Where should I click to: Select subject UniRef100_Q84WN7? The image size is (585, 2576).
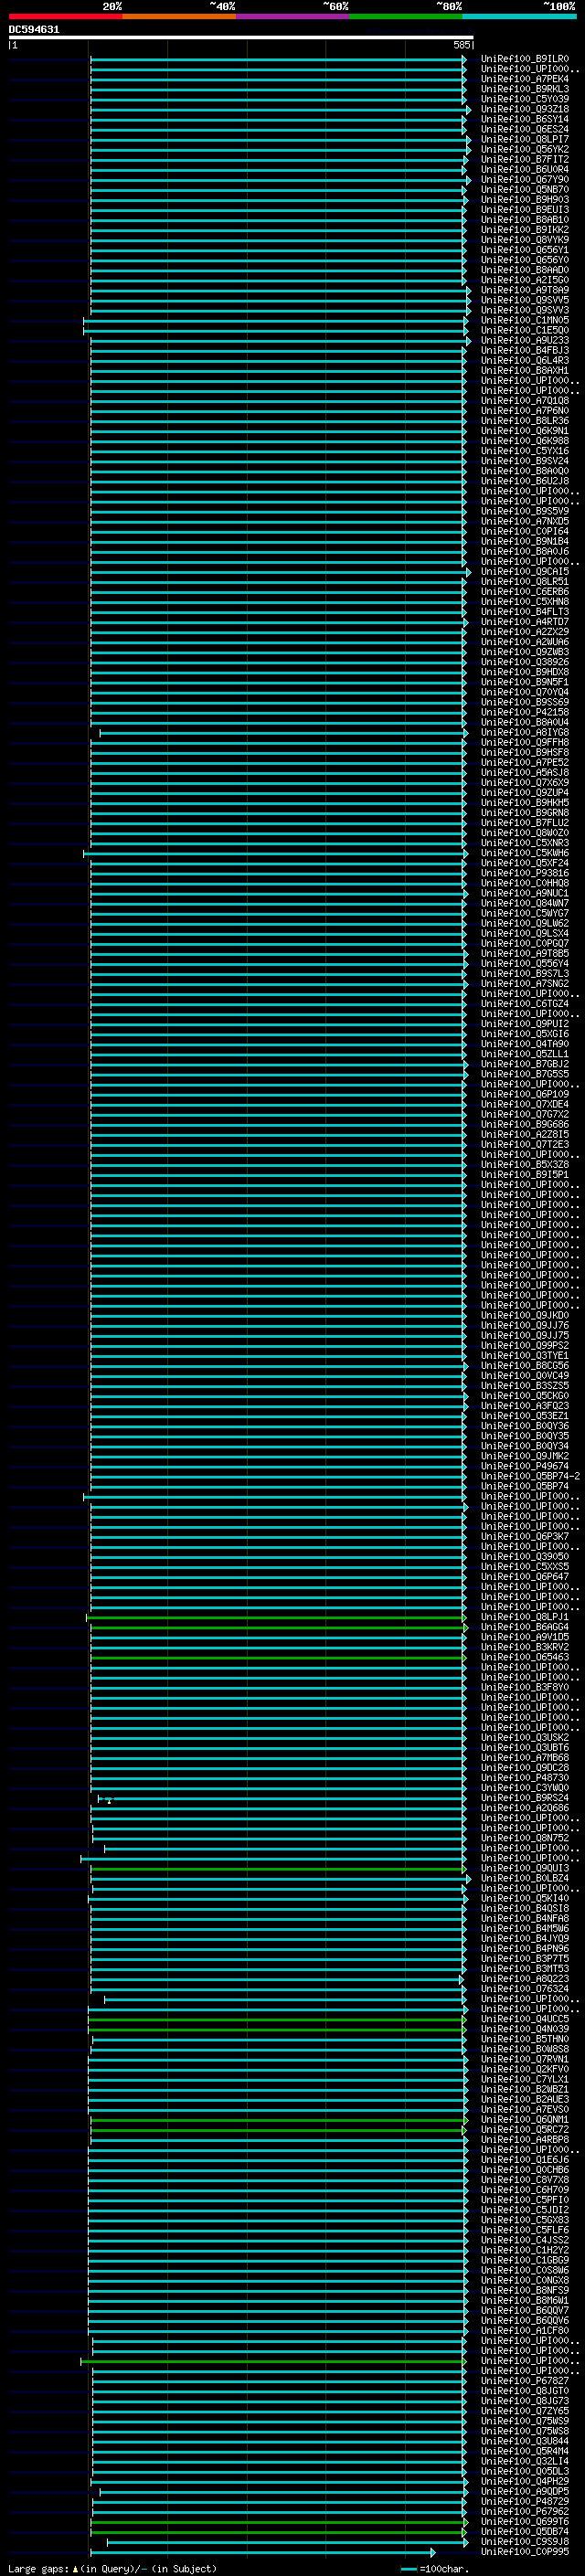[x=524, y=903]
